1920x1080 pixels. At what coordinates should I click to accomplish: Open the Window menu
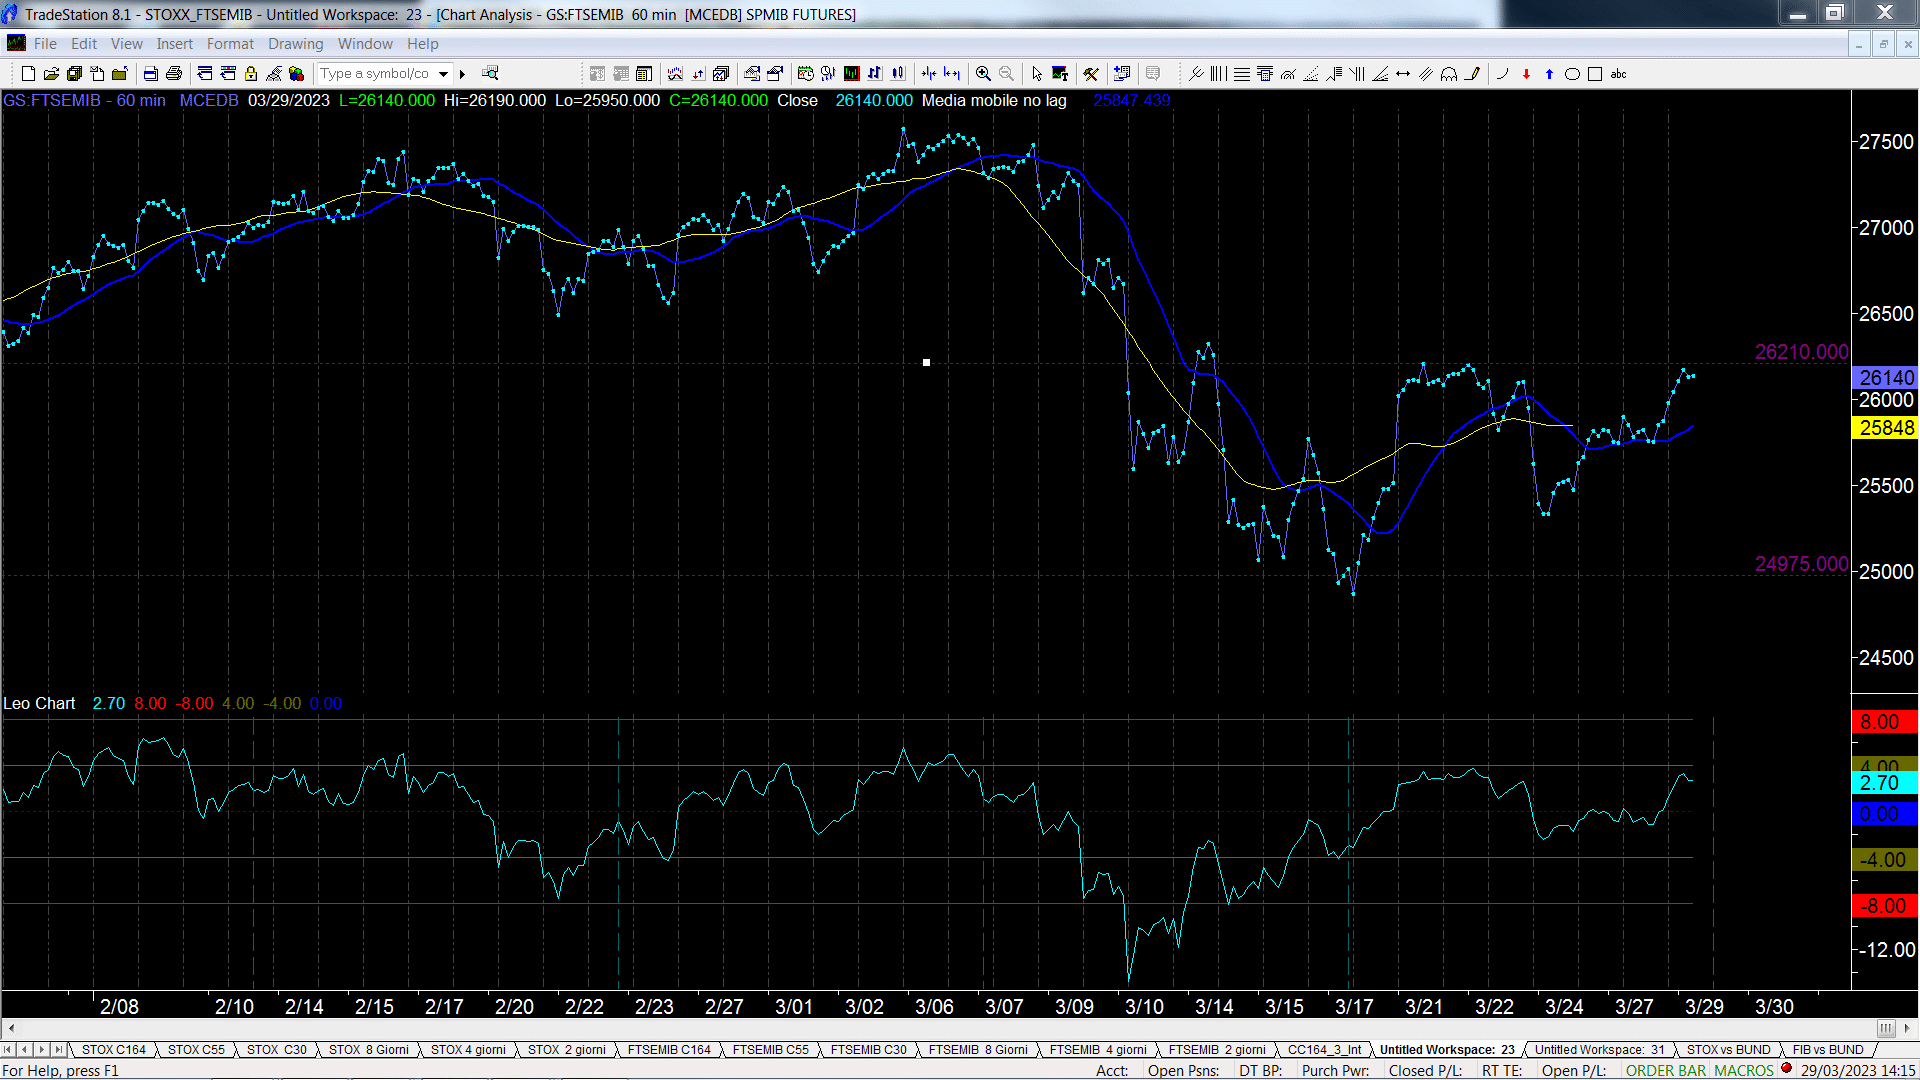[x=365, y=44]
